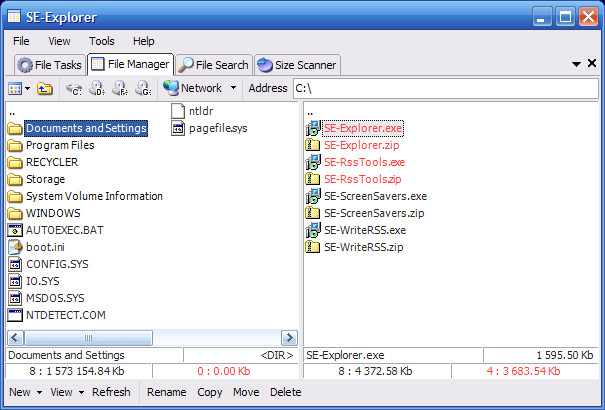The image size is (605, 410).
Task: Click the New button in bottom bar
Action: tap(20, 392)
